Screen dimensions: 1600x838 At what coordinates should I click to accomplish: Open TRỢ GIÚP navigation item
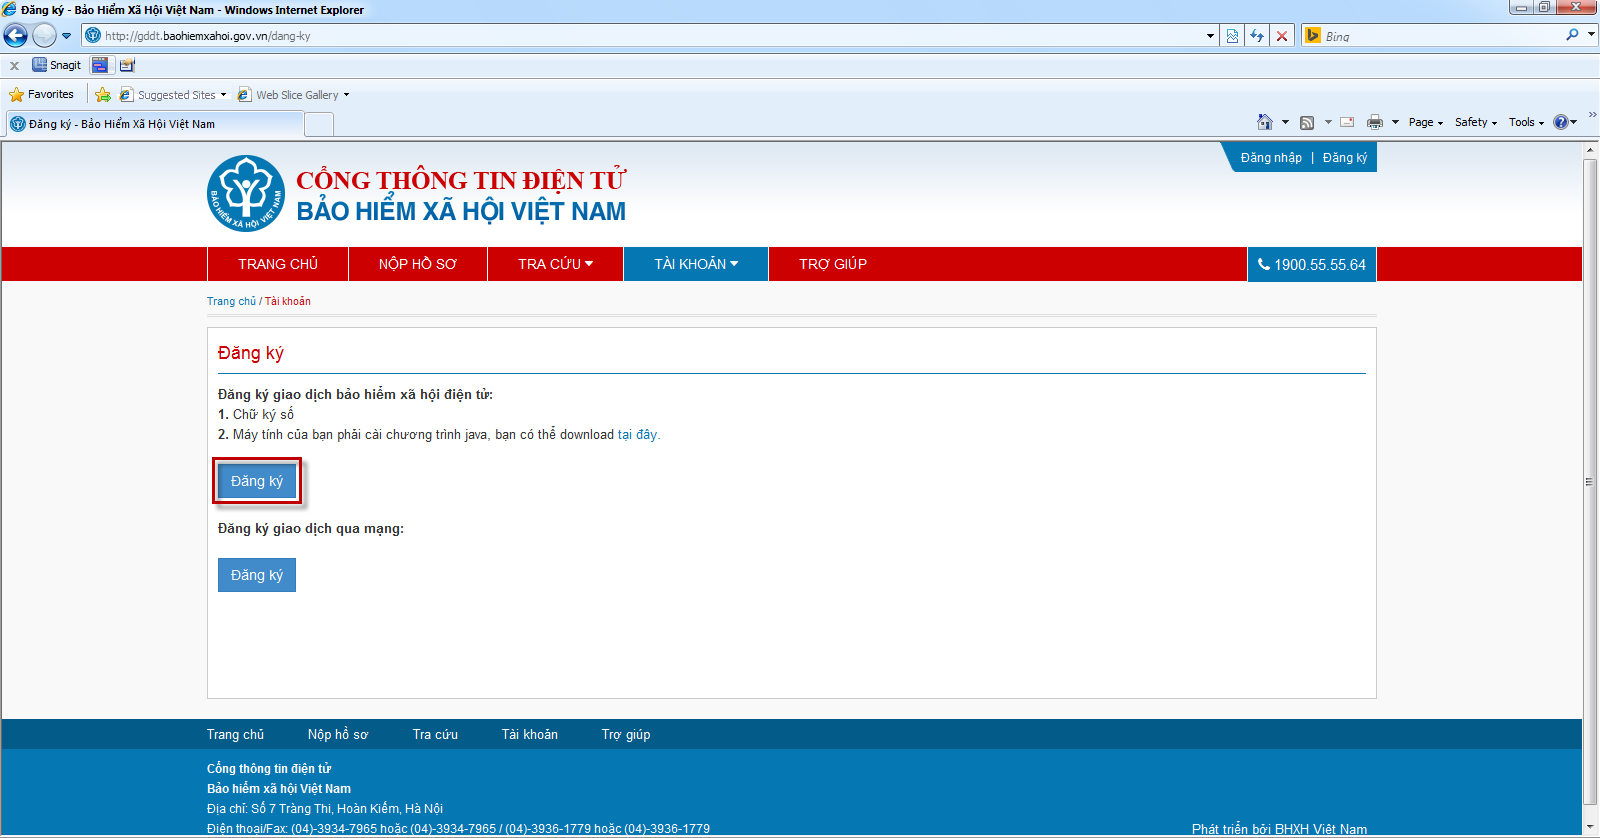point(833,264)
